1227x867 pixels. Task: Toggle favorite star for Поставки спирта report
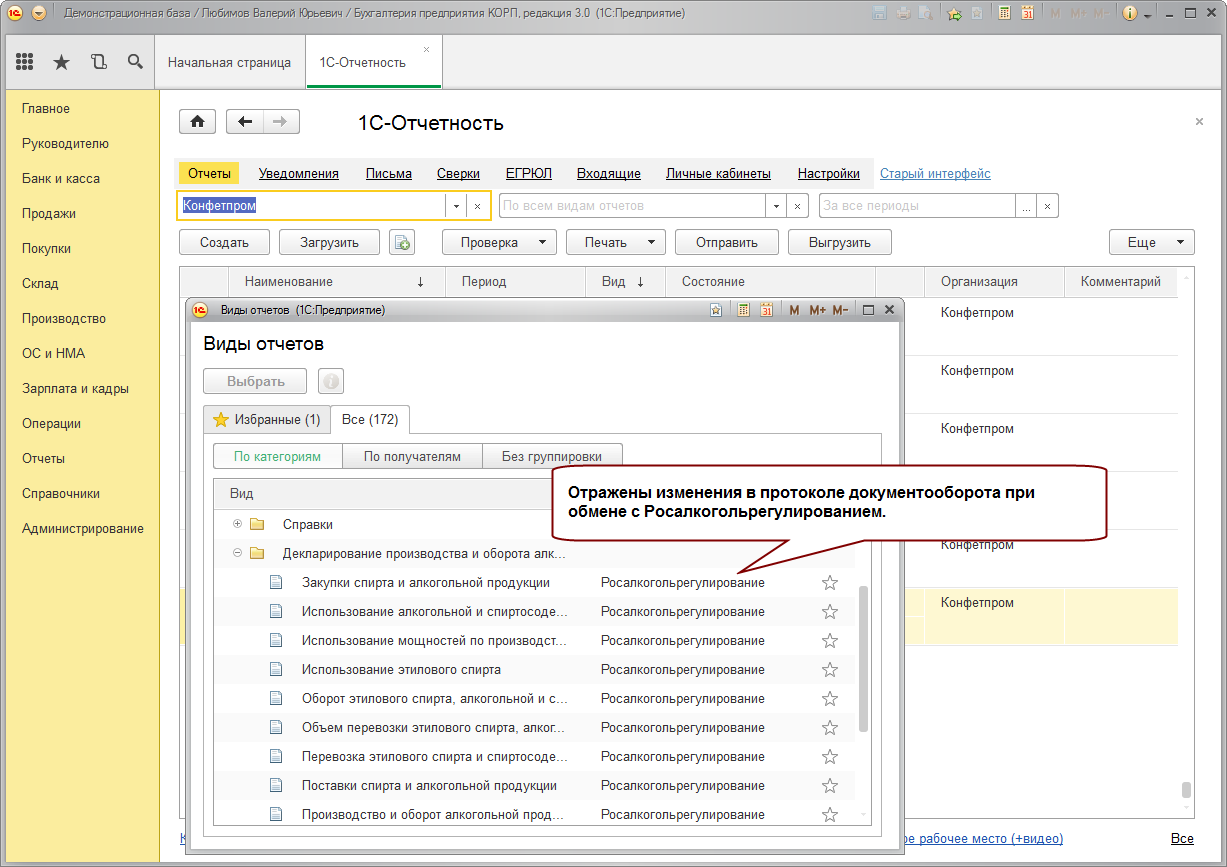(x=829, y=786)
